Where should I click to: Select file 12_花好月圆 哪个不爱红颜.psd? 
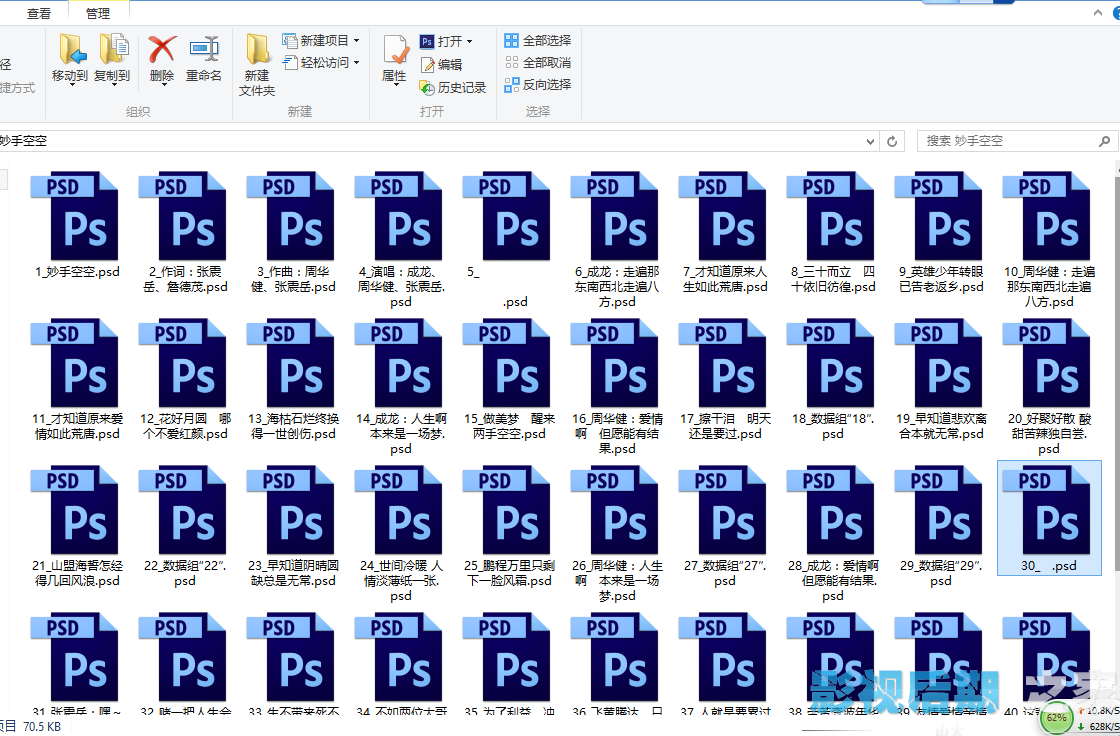pos(185,379)
